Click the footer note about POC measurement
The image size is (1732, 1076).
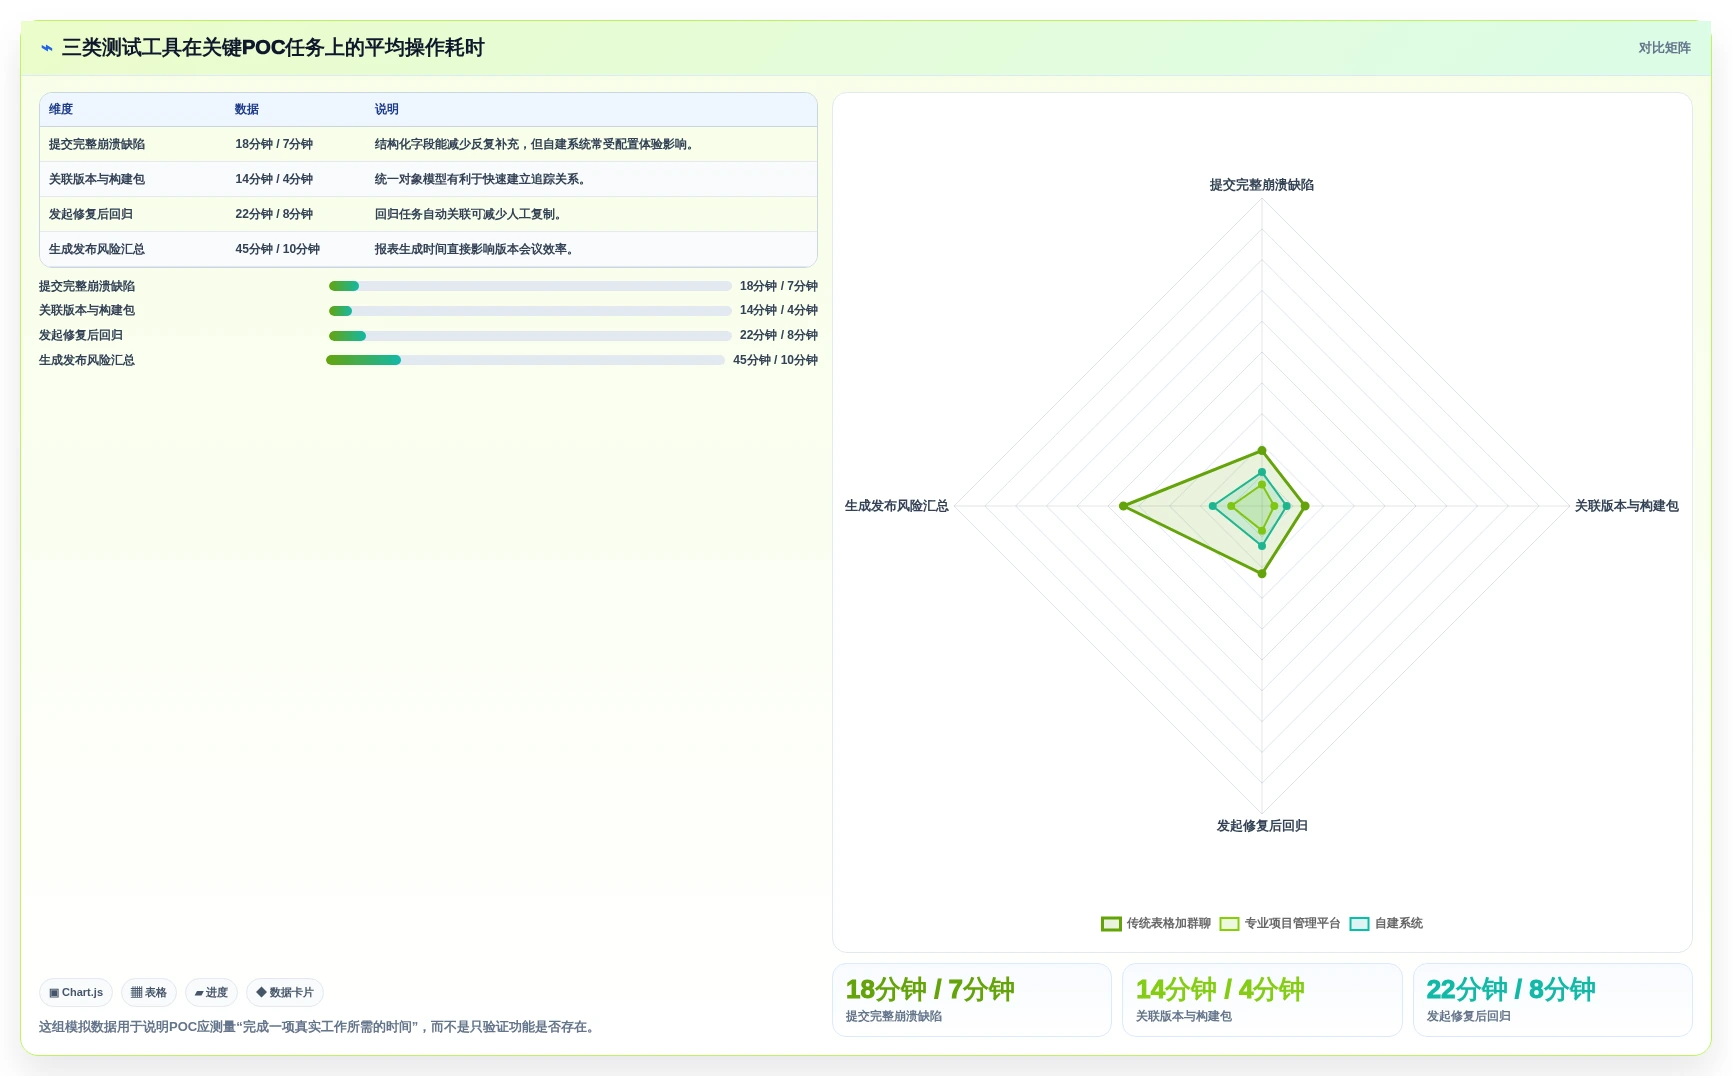click(319, 1027)
